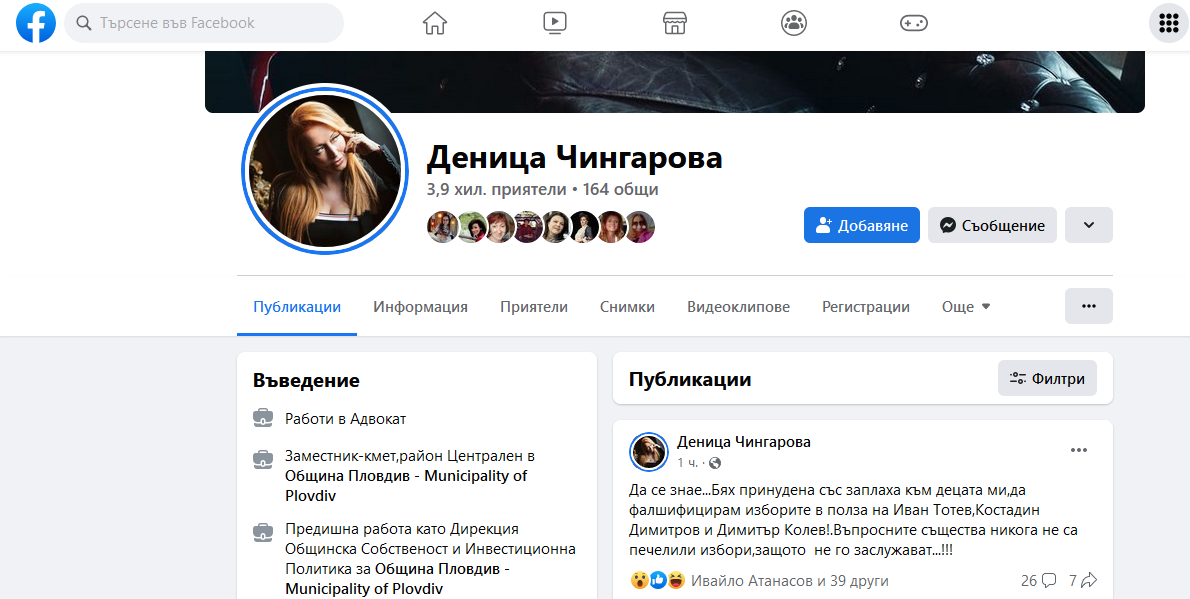Click the first mutual friend avatar
1190x599 pixels.
pos(442,226)
